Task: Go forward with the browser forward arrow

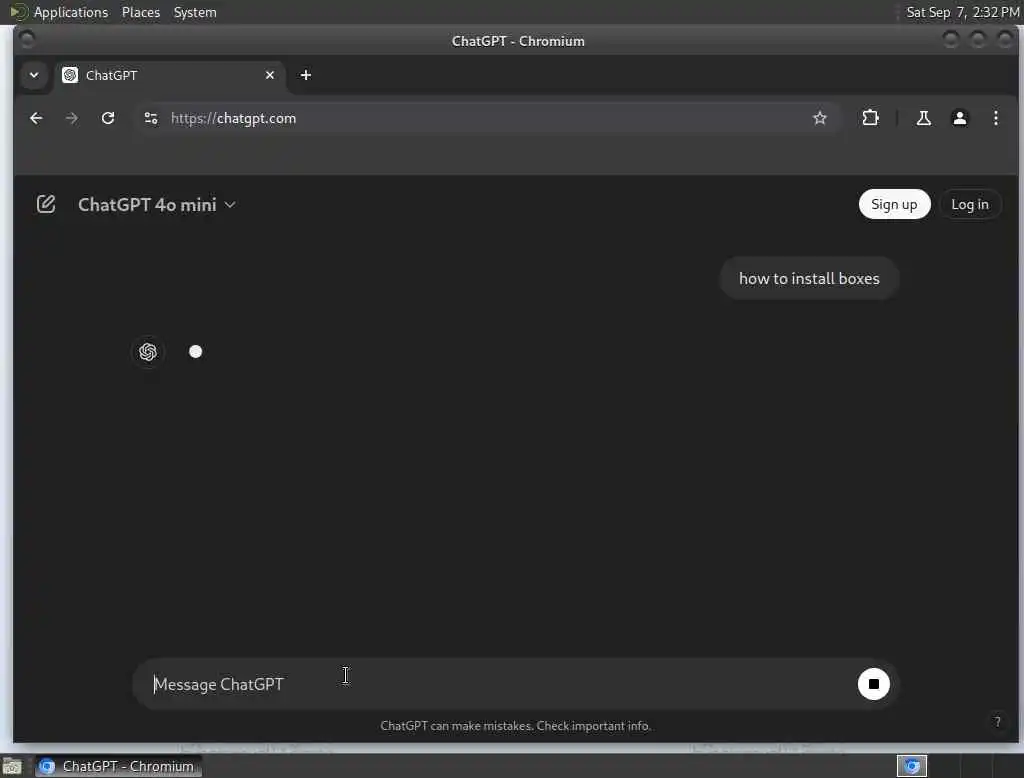Action: [72, 118]
